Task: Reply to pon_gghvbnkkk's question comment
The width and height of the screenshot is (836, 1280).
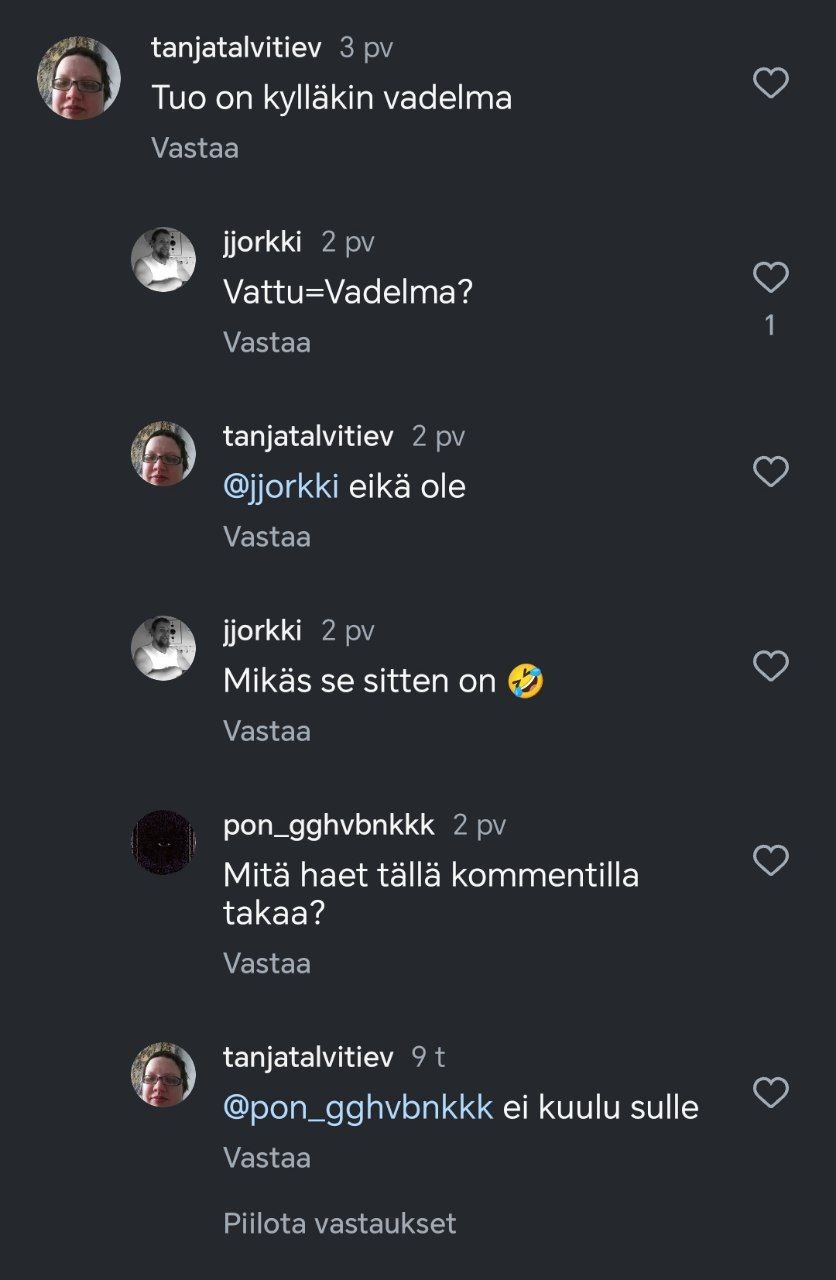Action: [x=267, y=963]
